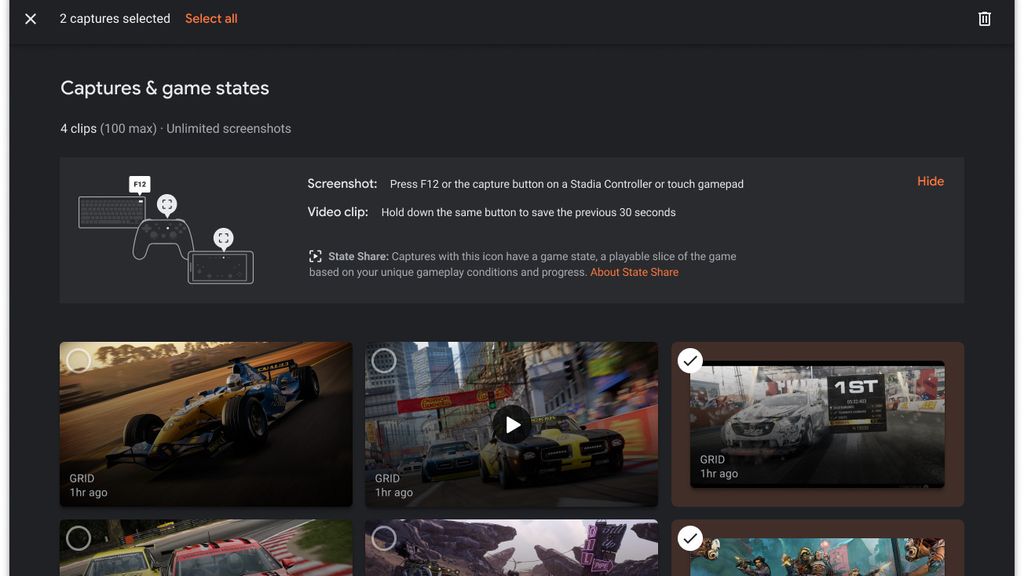Untick the GRID 1ST place capture checkmark

point(690,360)
